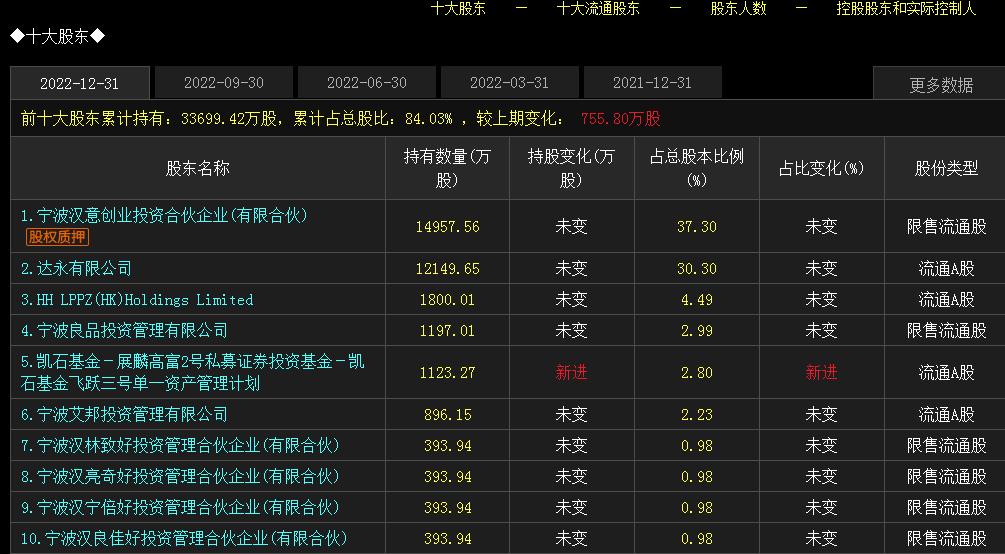Select the ratio value 2.99
This screenshot has height=554, width=1005.
(x=697, y=331)
